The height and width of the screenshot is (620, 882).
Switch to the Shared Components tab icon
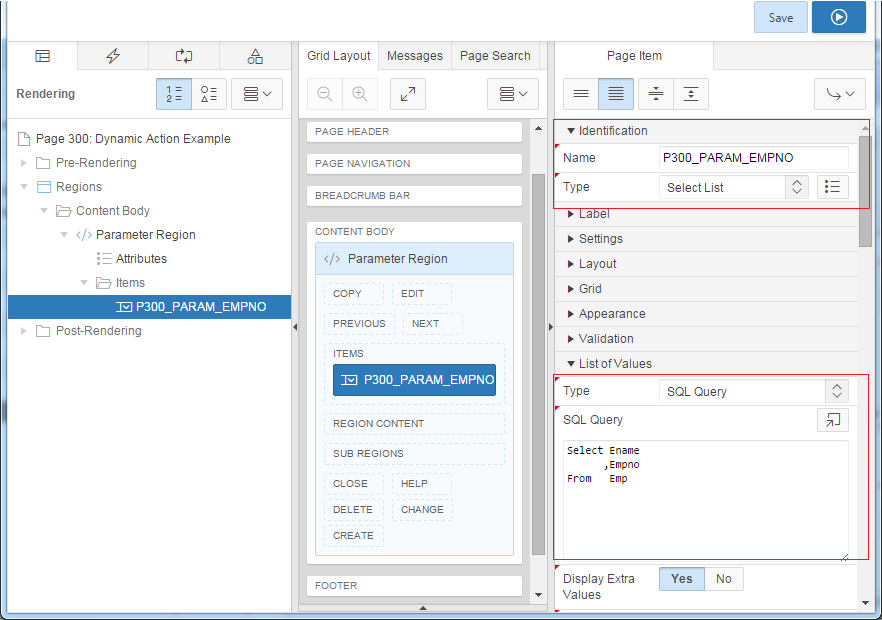pyautogui.click(x=255, y=56)
